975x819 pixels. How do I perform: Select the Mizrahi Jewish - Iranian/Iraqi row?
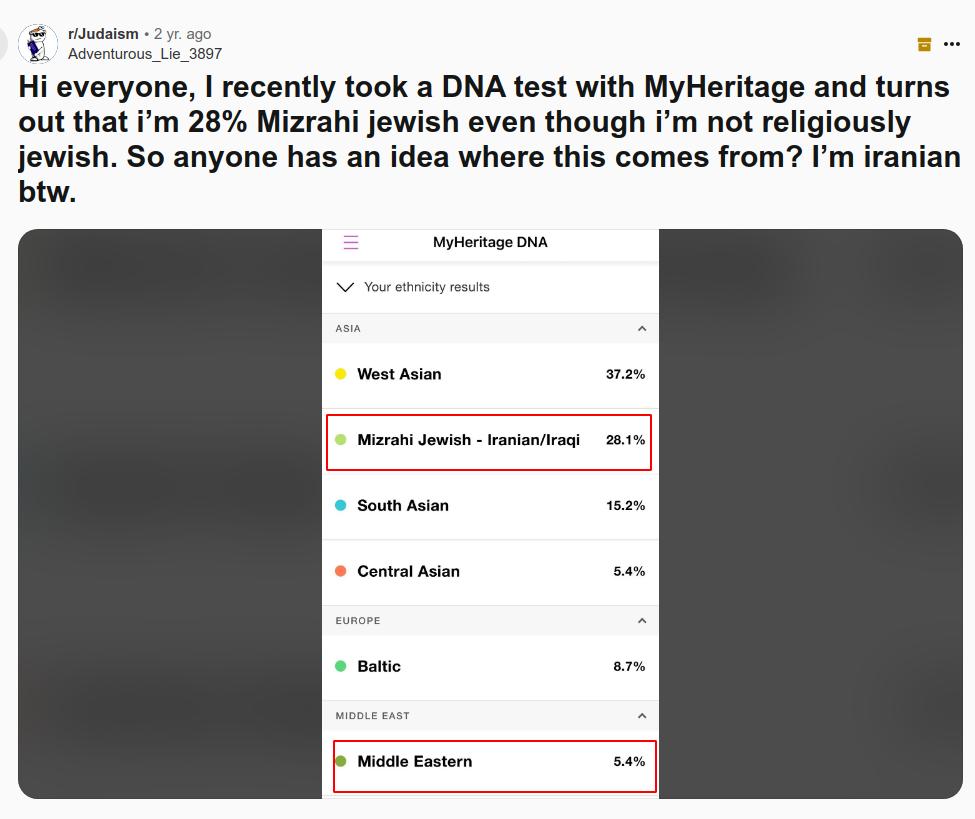[x=489, y=441]
